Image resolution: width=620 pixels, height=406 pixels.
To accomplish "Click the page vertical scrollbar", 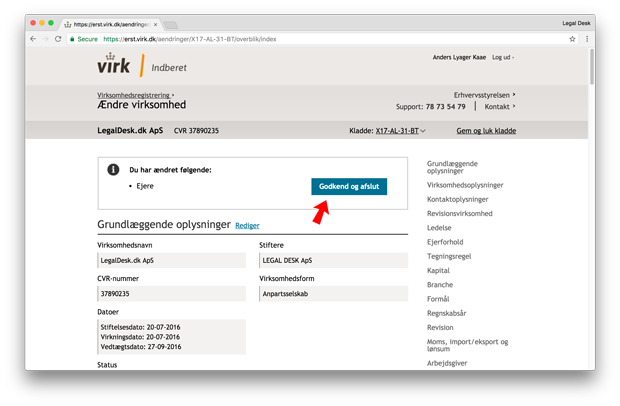I will click(592, 66).
